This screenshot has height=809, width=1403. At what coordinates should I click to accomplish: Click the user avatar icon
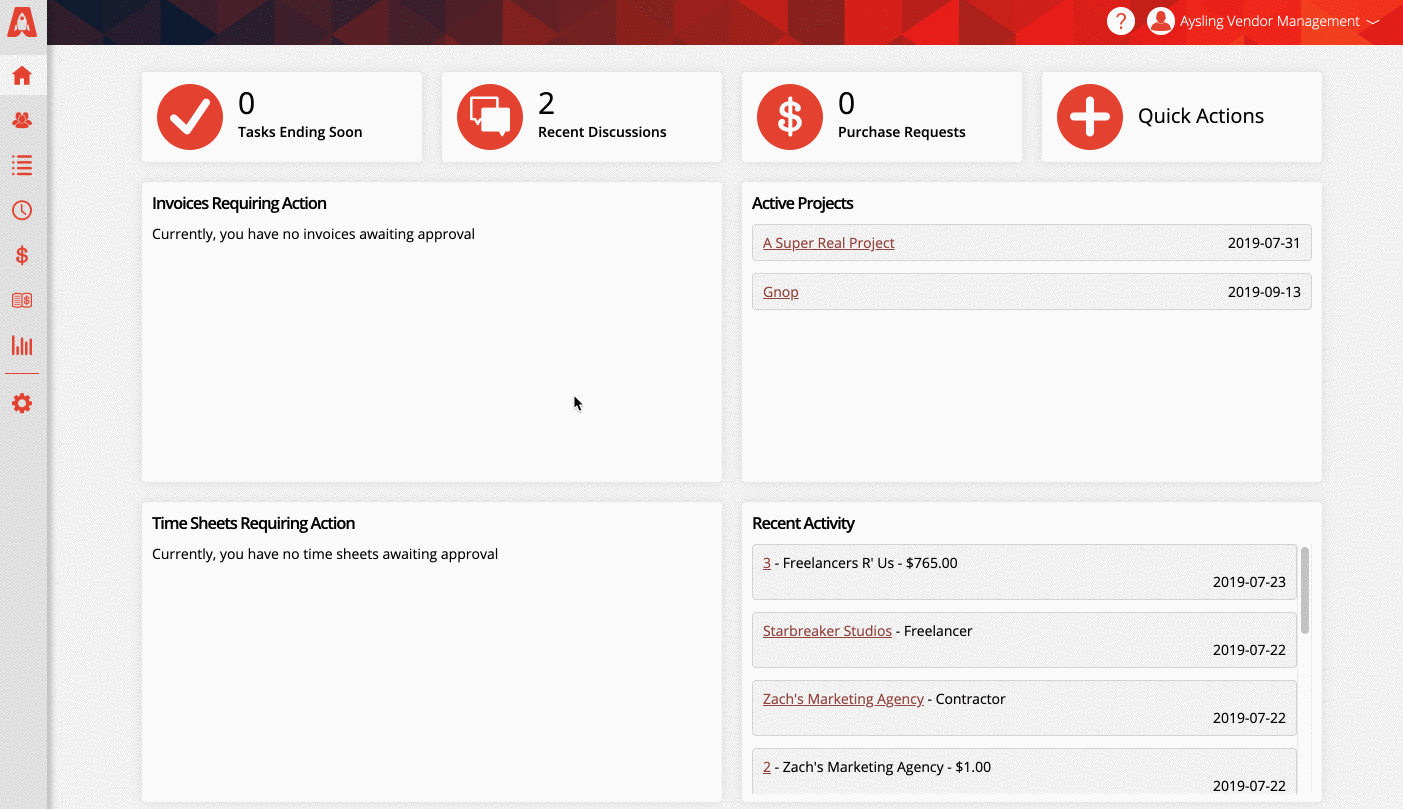(x=1161, y=21)
